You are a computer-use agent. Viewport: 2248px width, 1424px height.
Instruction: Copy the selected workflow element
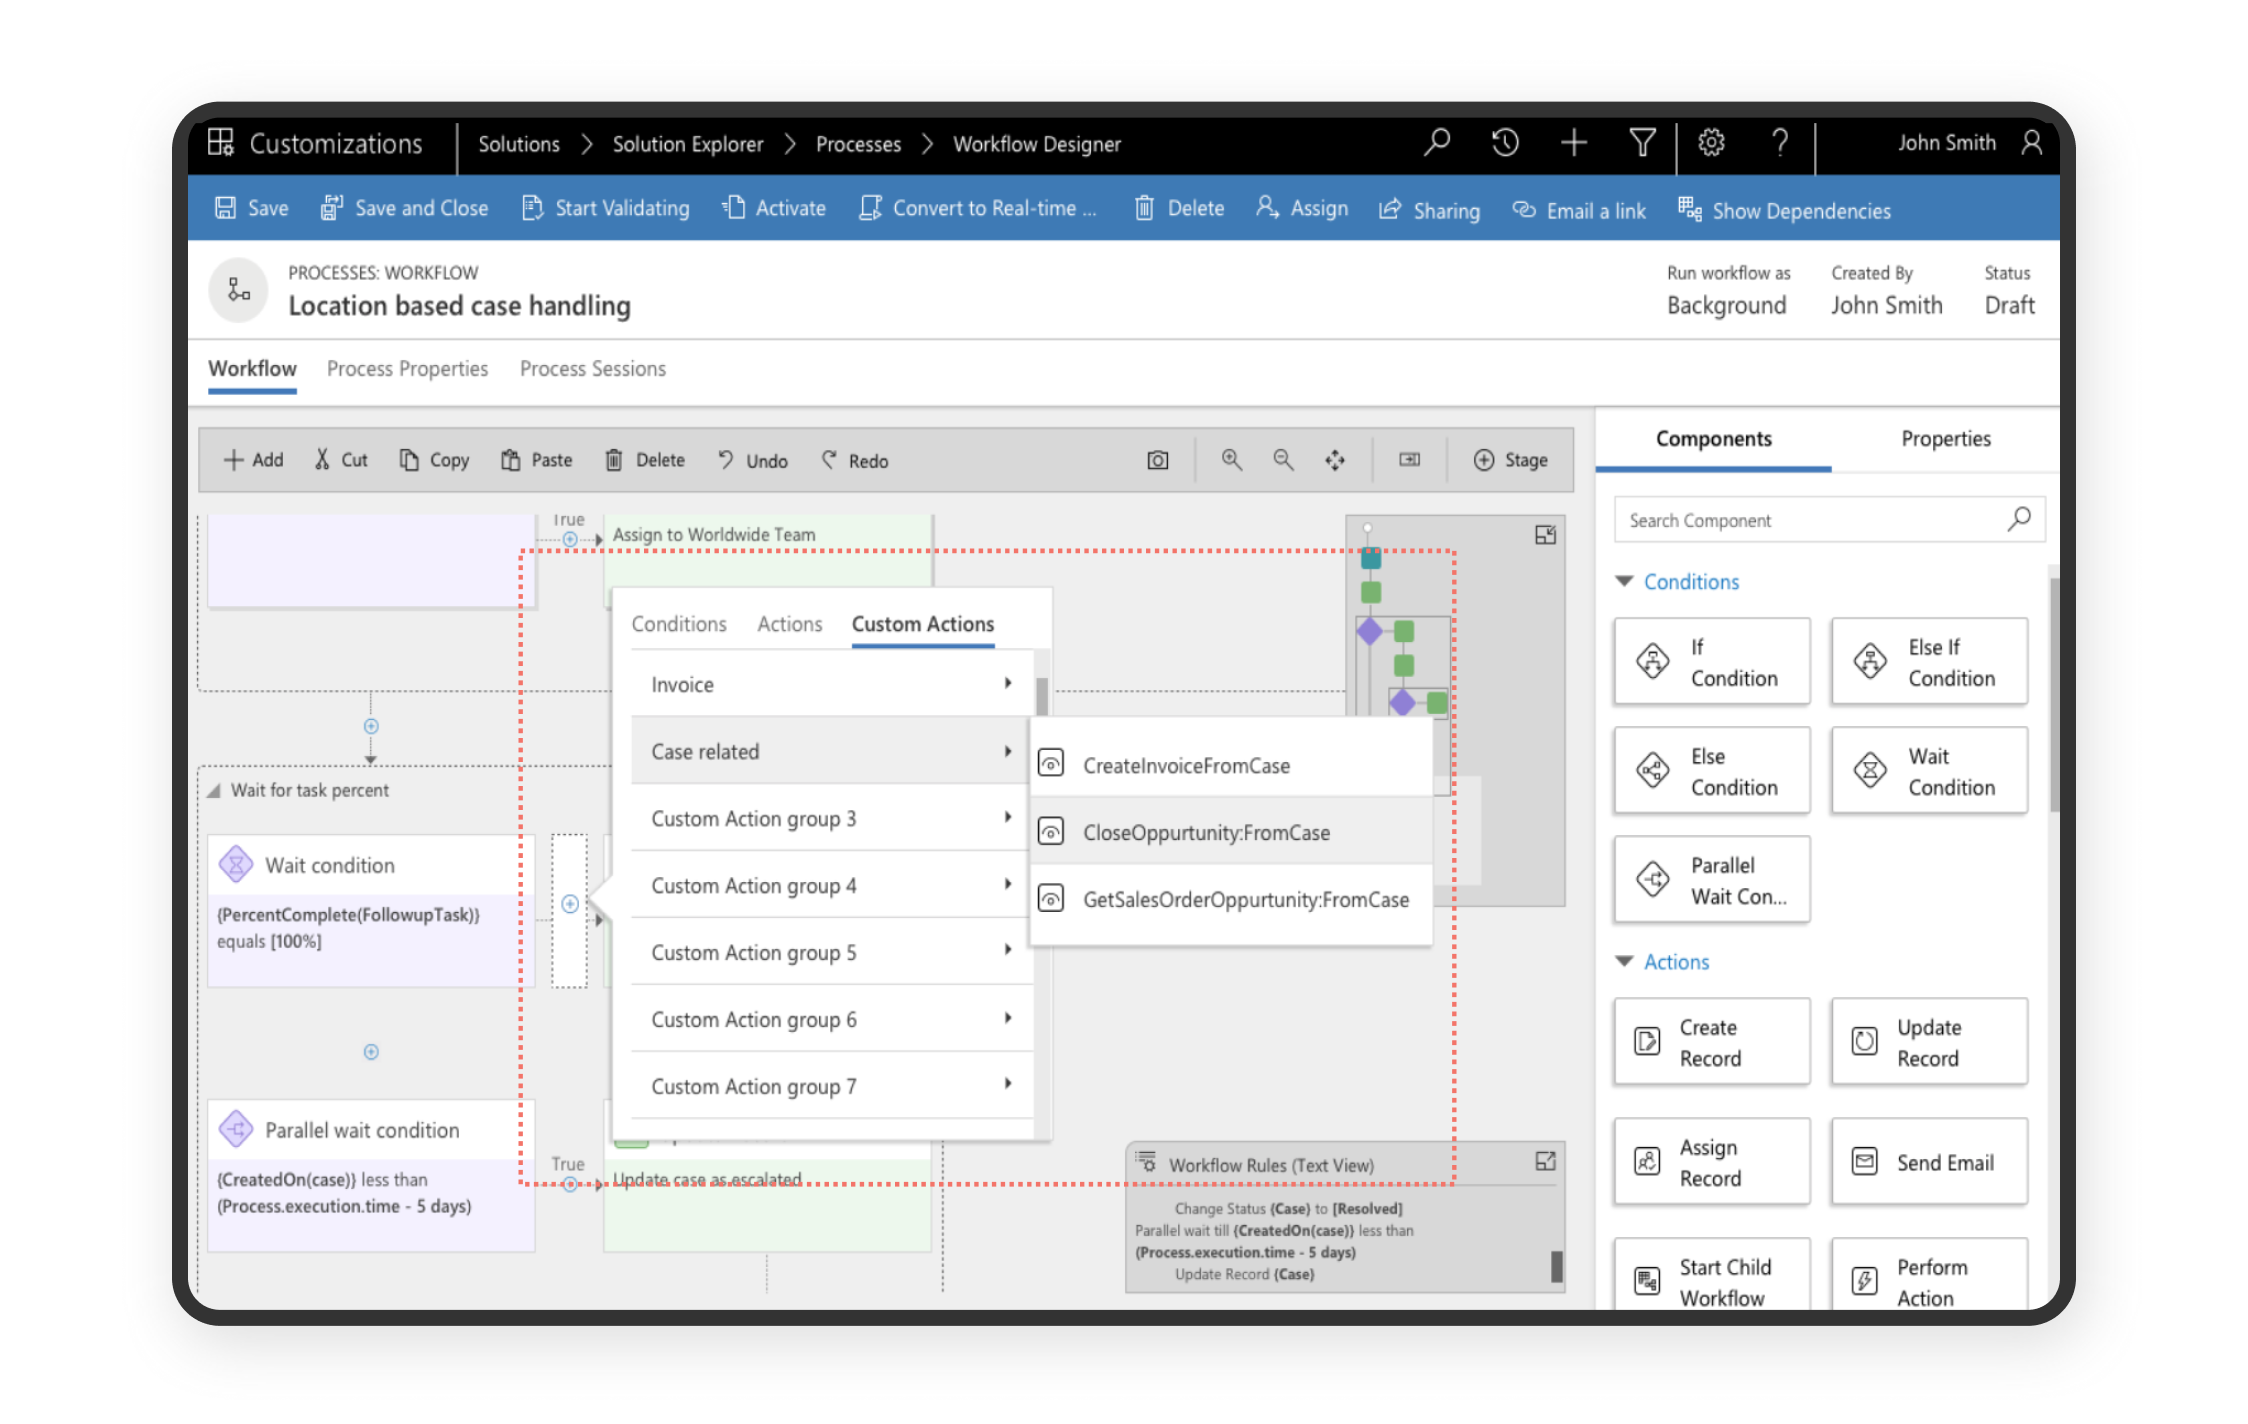click(434, 460)
